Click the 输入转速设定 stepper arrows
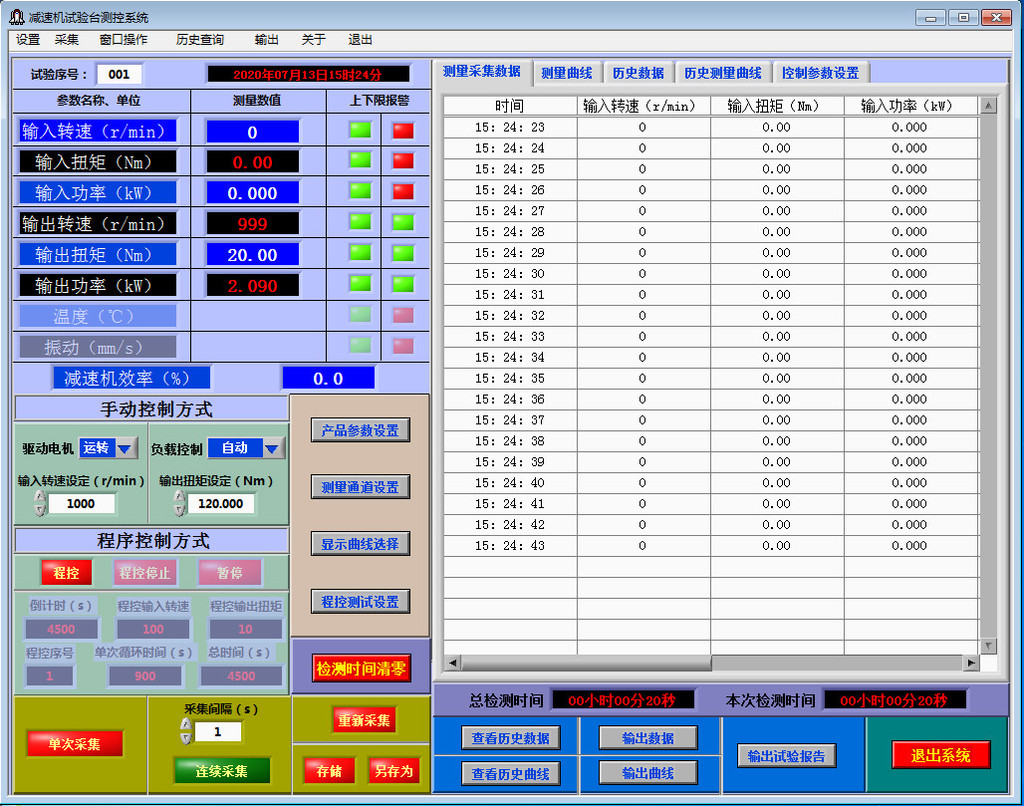 tap(40, 503)
